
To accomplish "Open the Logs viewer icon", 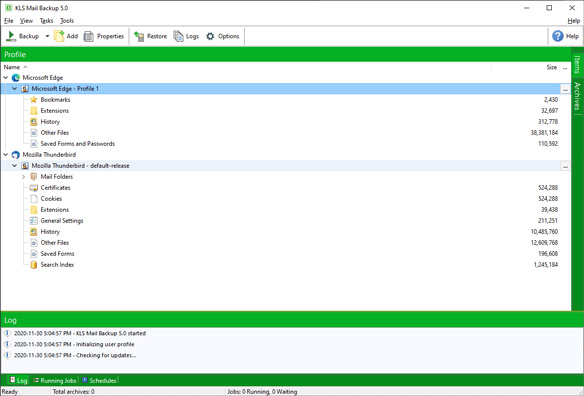I will [178, 36].
